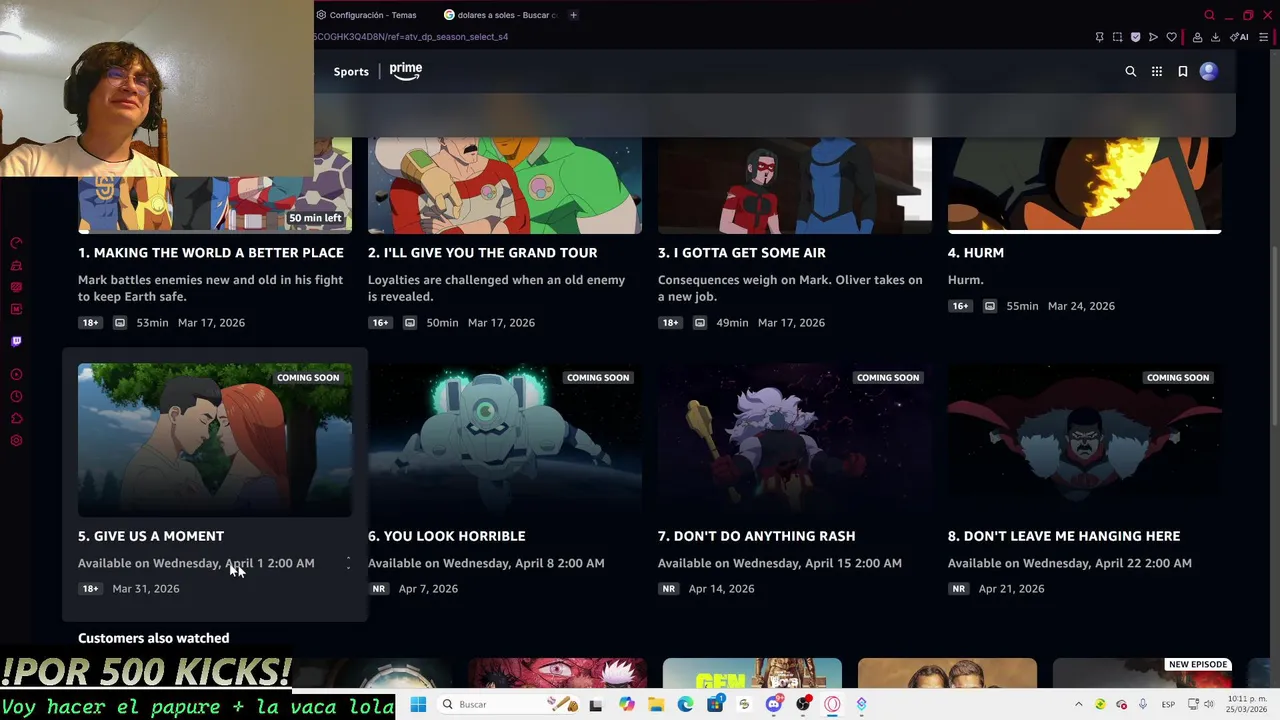Select episode 8 caped man thumbnail
The height and width of the screenshot is (720, 1280).
(x=1085, y=440)
